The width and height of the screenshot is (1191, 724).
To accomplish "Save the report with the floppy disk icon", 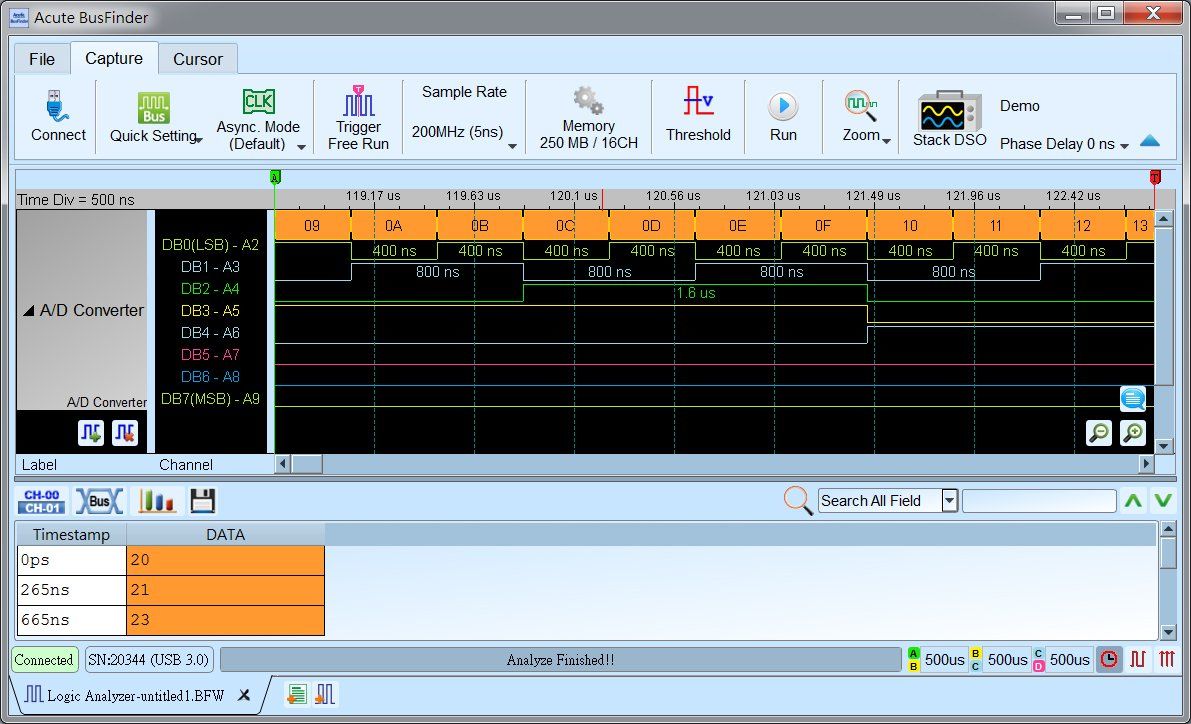I will (202, 500).
